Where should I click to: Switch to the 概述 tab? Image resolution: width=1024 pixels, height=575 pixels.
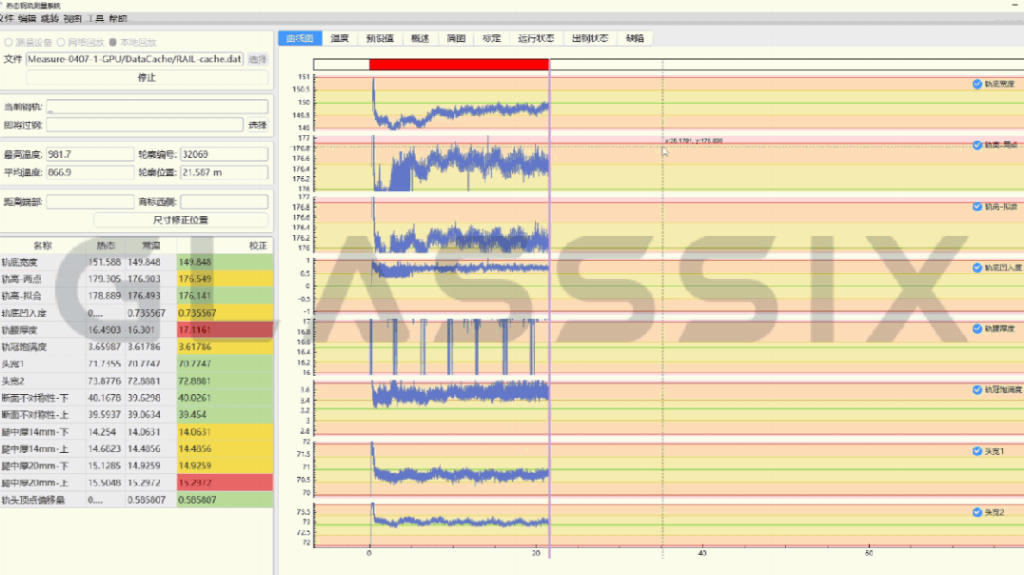(x=420, y=39)
